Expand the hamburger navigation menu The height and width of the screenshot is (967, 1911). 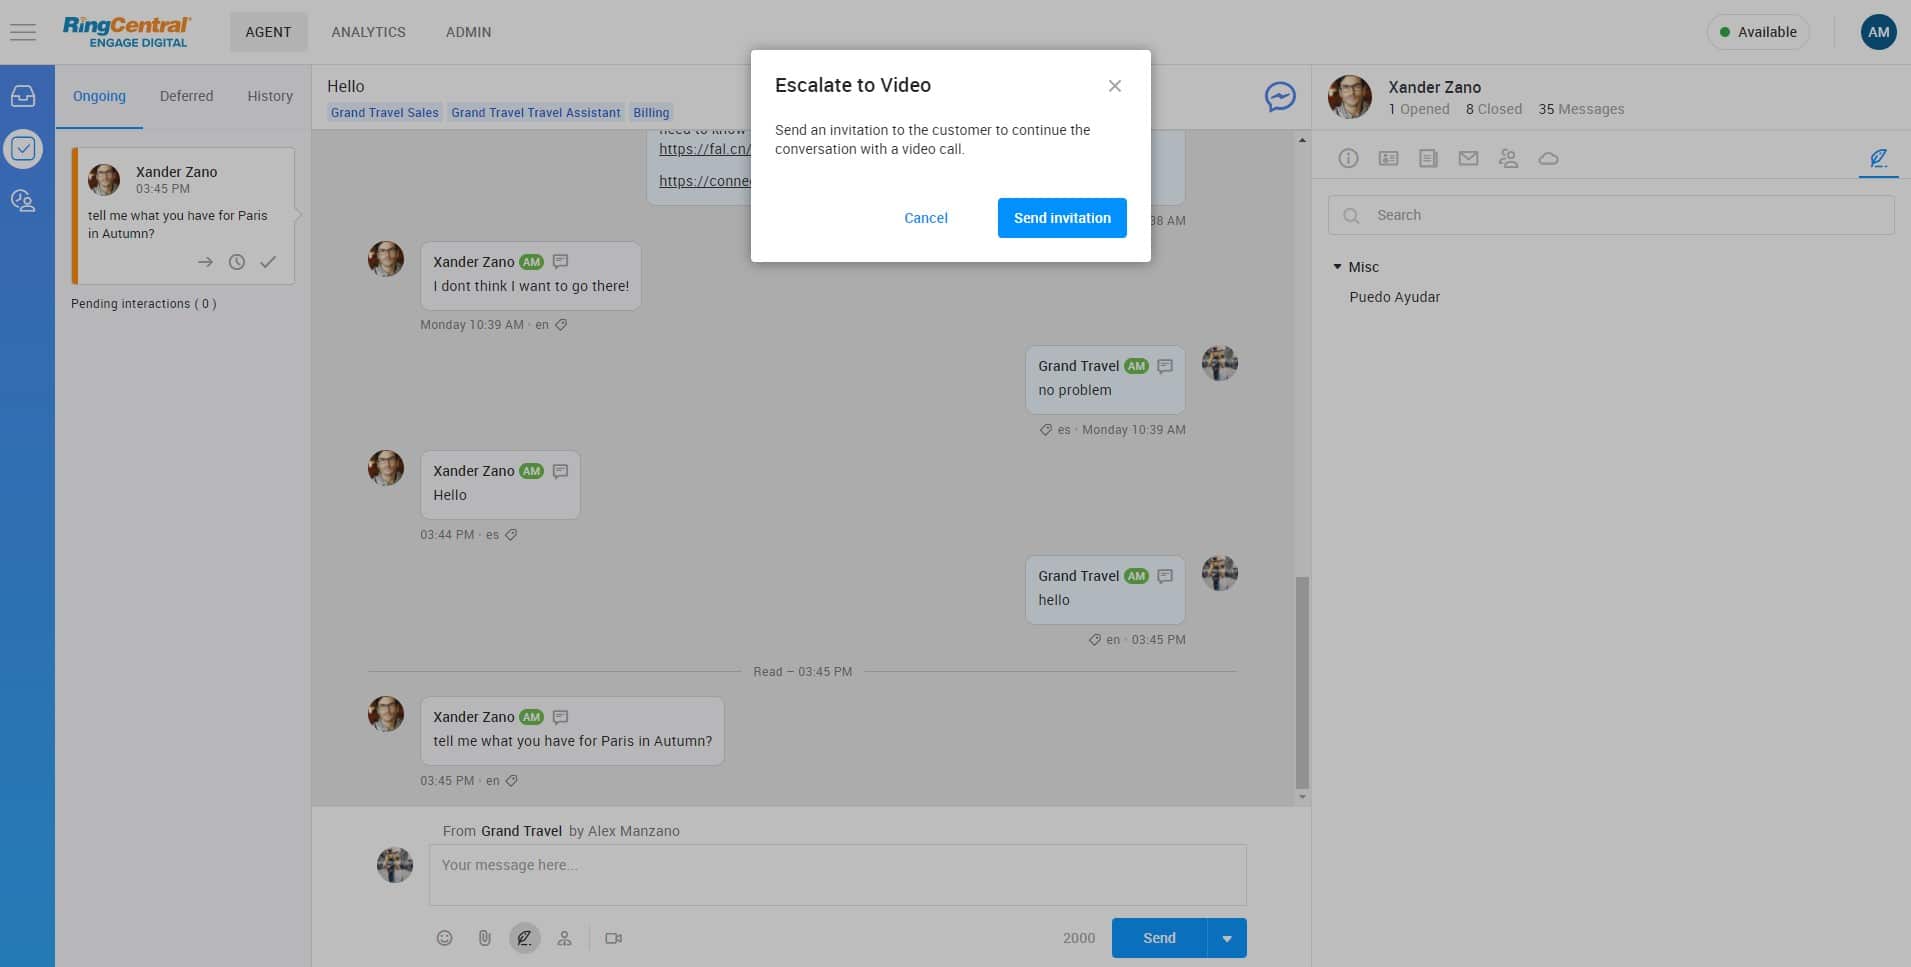point(23,32)
